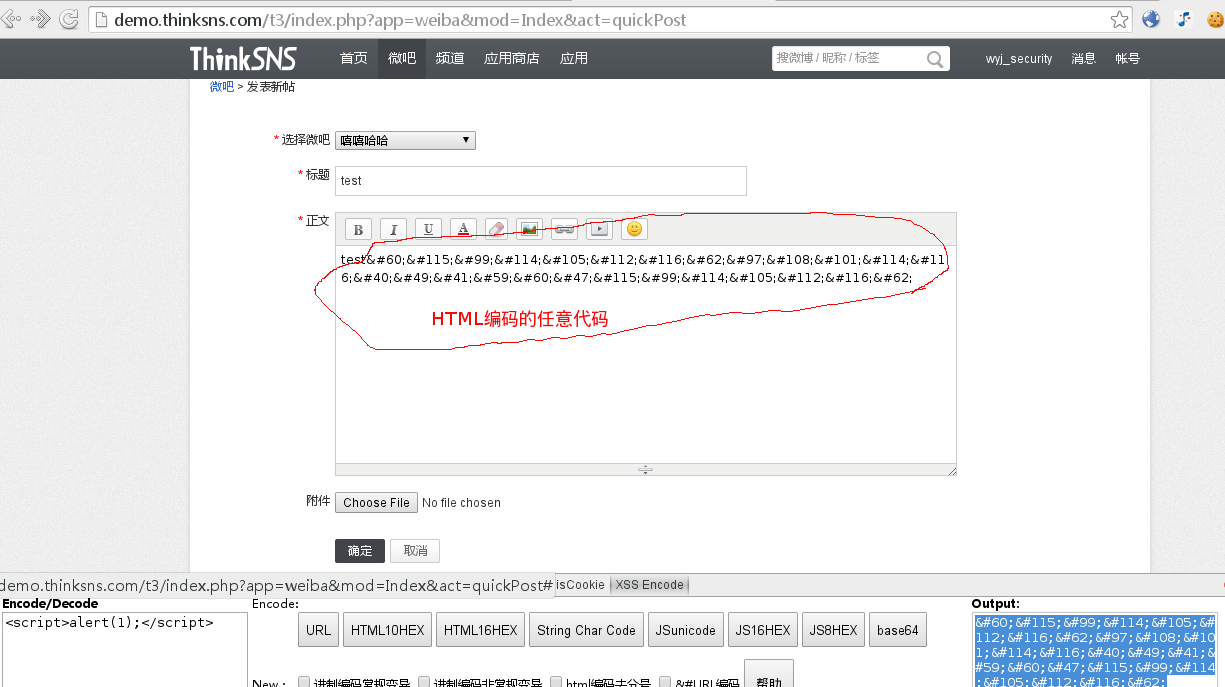This screenshot has height=687, width=1225.
Task: Open the 消息 menu
Action: coord(1084,59)
